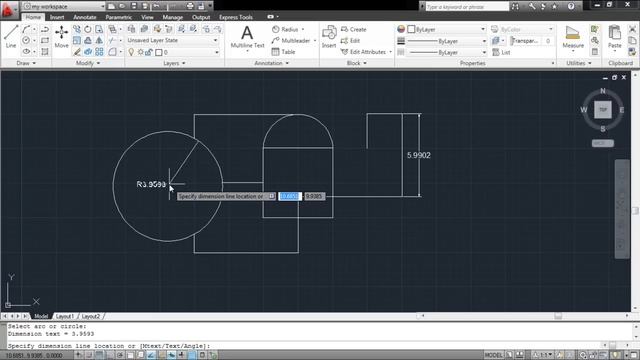Expand the Modify panel
This screenshot has height=360, width=640.
(x=88, y=63)
